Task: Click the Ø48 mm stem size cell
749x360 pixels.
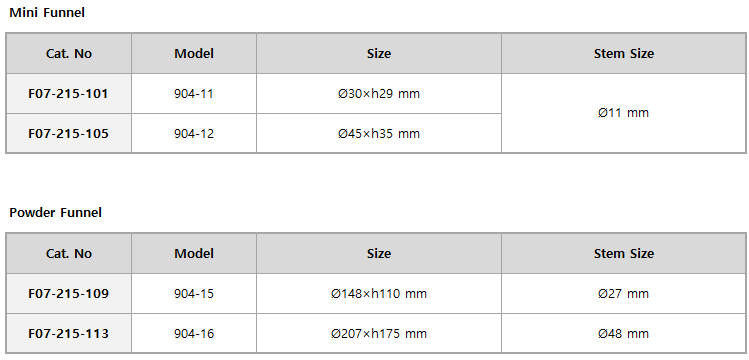Action: point(623,333)
